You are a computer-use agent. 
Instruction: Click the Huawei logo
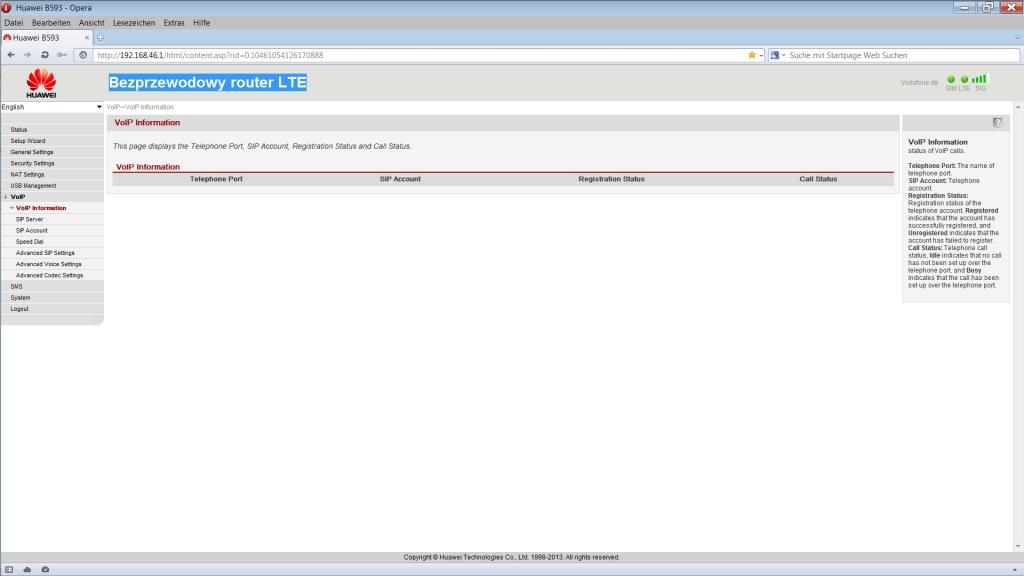pyautogui.click(x=41, y=84)
